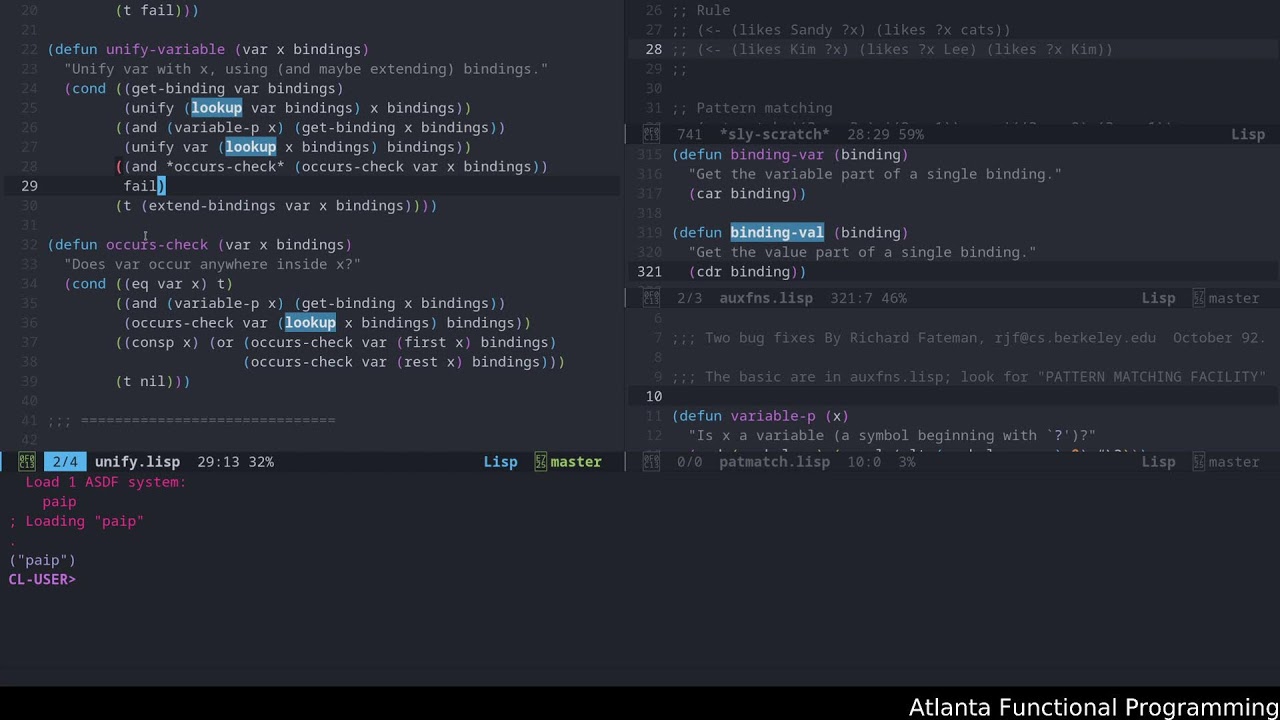Click the master branch label in patmatch.lisp modeline
1280x720 pixels.
click(1234, 462)
